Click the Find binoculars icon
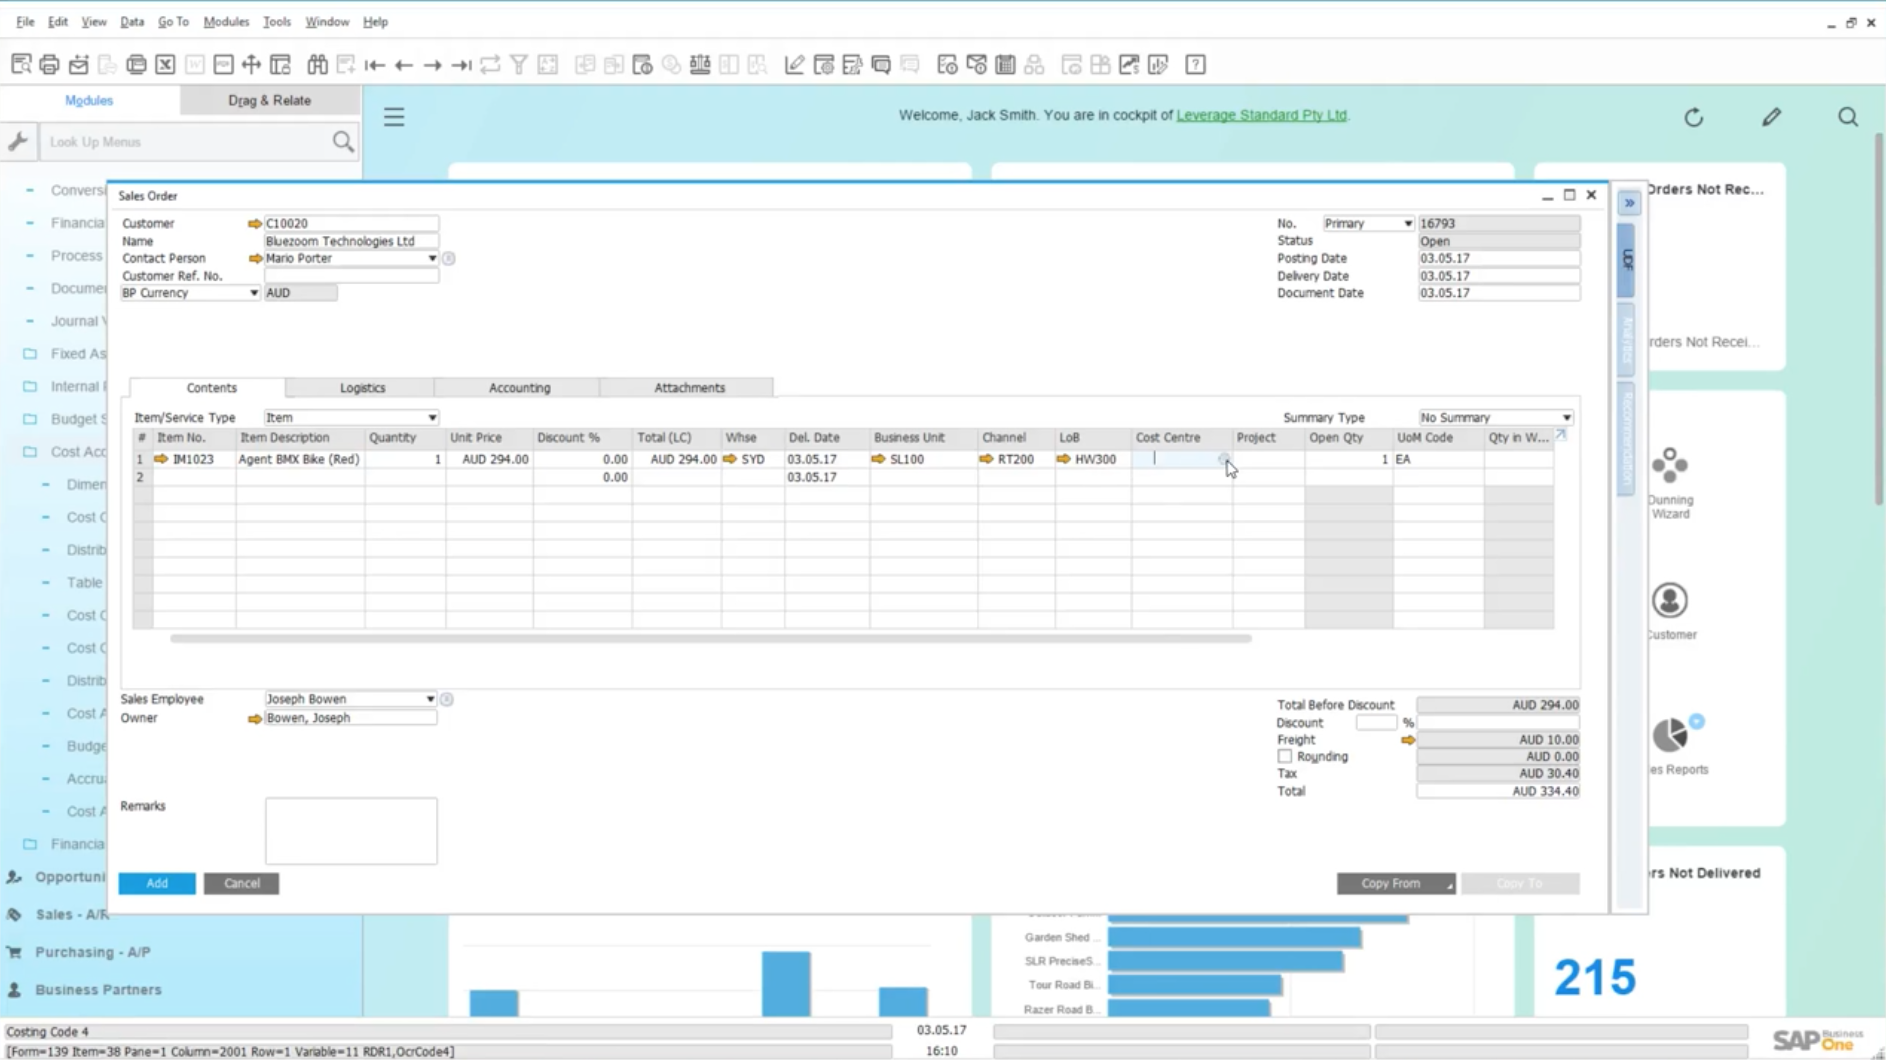1886x1060 pixels. (317, 65)
